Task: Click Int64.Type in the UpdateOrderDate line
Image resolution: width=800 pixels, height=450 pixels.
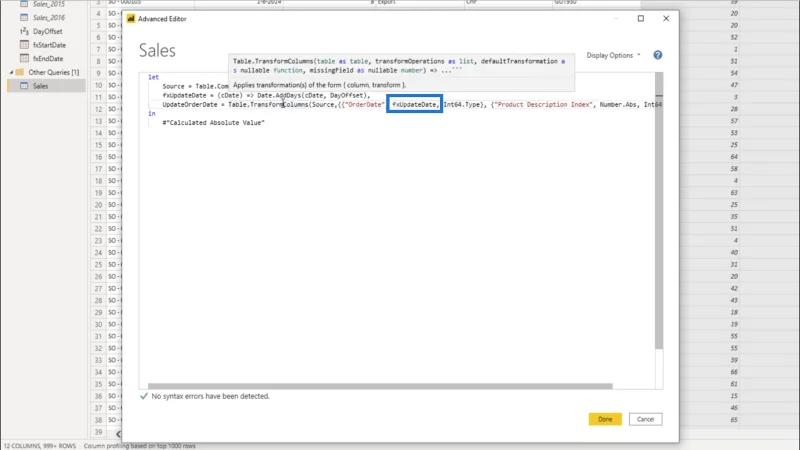Action: [462, 105]
